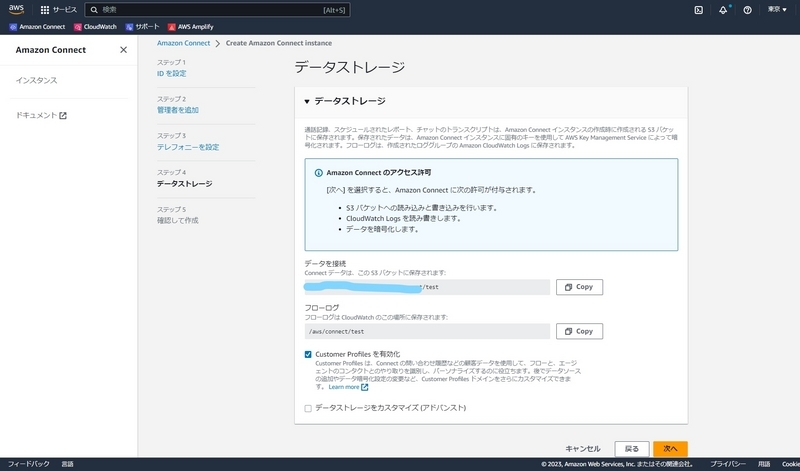Click the S3 bucket path field
The width and height of the screenshot is (800, 471).
click(427, 287)
